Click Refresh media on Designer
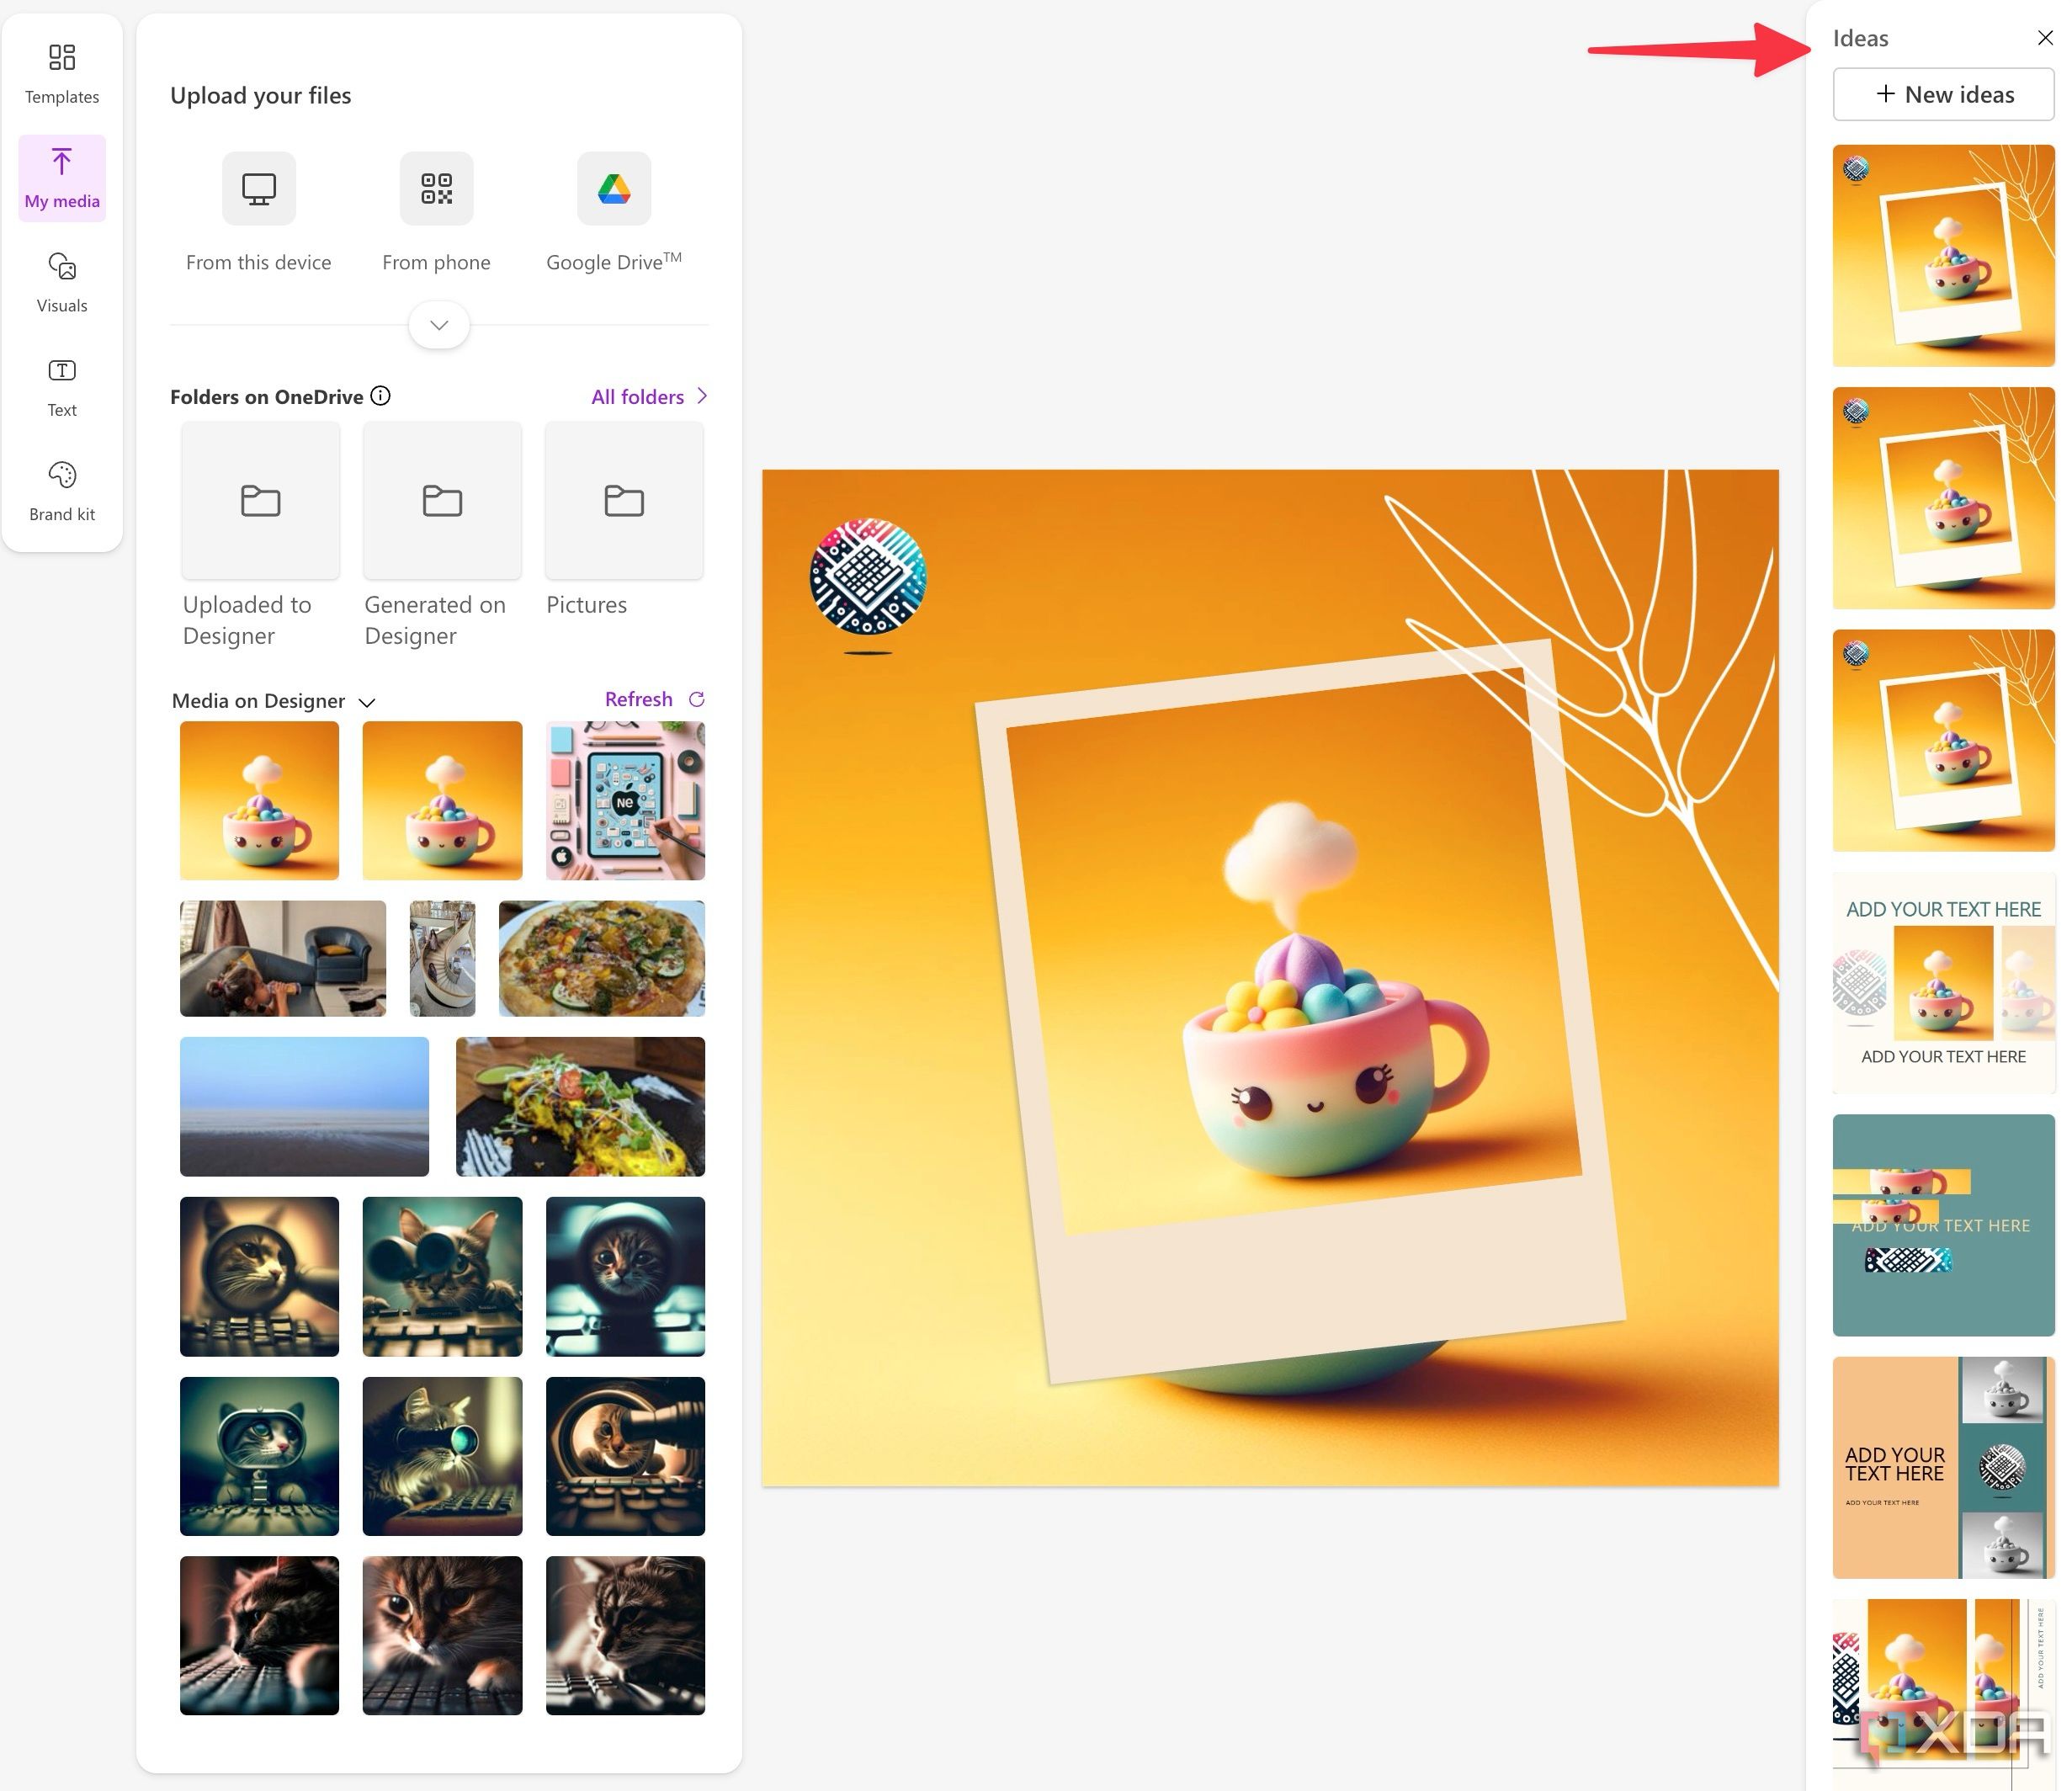This screenshot has height=1791, width=2072. coord(656,698)
